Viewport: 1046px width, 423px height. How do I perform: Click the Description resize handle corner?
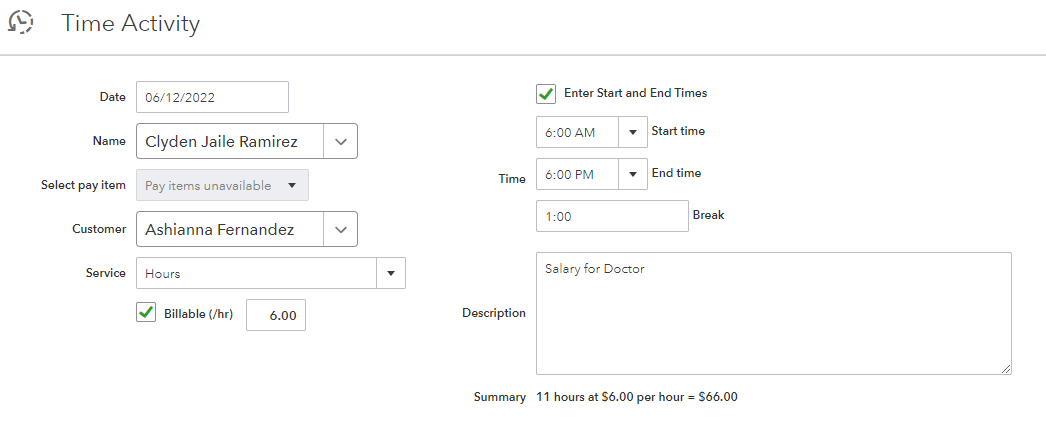1005,368
